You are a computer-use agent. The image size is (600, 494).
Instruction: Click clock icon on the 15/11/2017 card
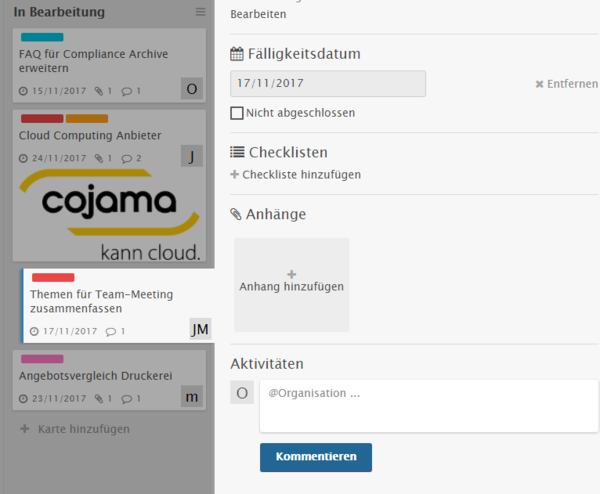coord(23,91)
